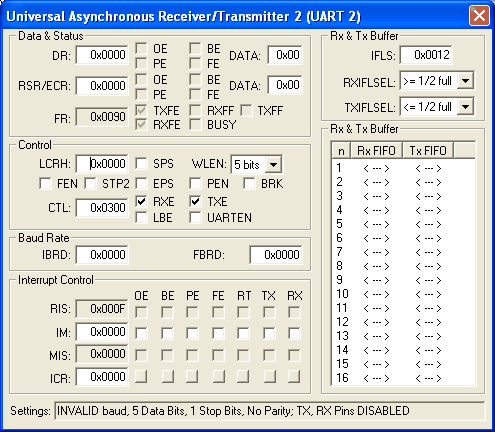The width and height of the screenshot is (495, 432).
Task: Click the Rx FIFO column header
Action: click(x=376, y=150)
